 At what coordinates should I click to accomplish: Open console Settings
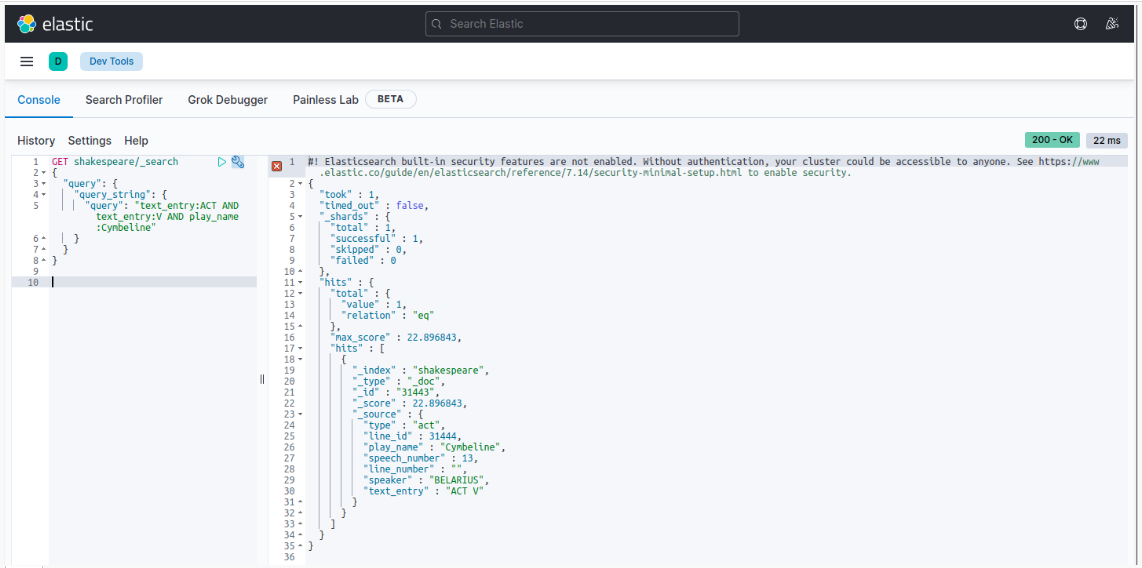90,141
